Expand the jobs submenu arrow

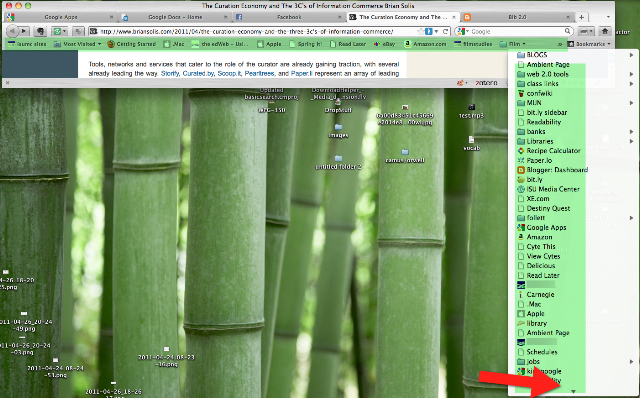tap(631, 362)
